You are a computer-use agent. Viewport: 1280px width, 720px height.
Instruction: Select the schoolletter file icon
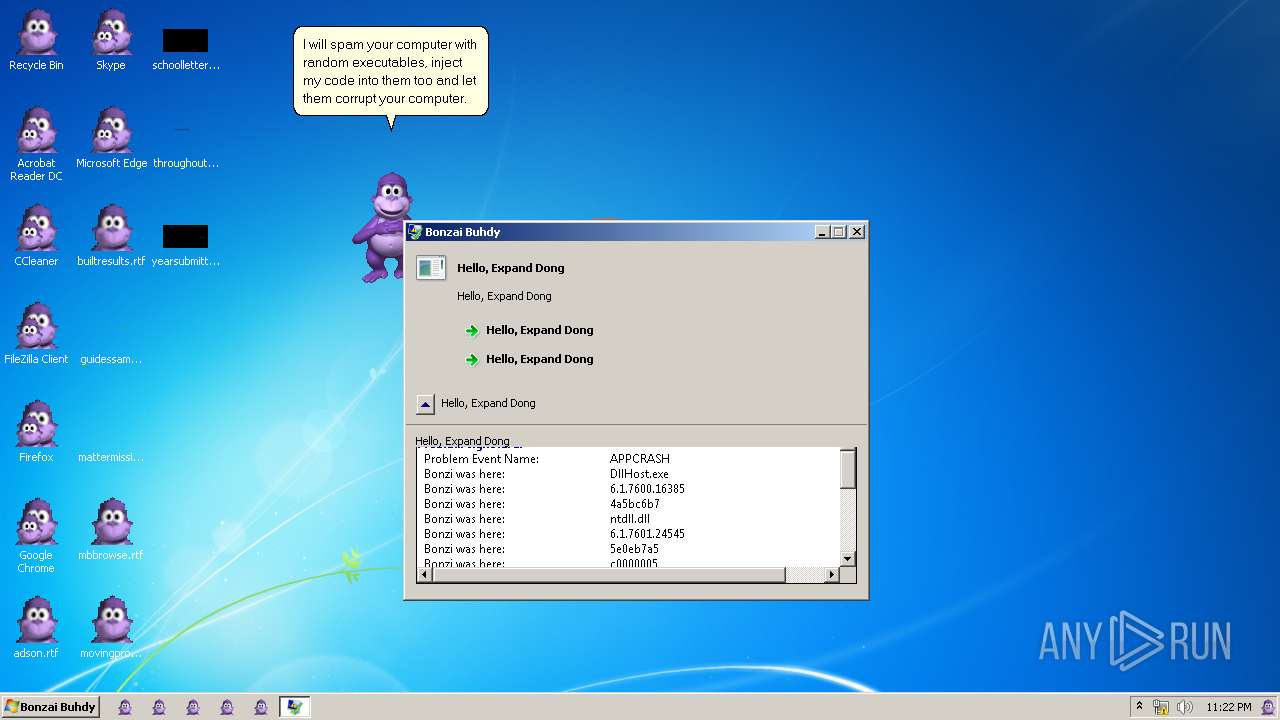pos(185,48)
